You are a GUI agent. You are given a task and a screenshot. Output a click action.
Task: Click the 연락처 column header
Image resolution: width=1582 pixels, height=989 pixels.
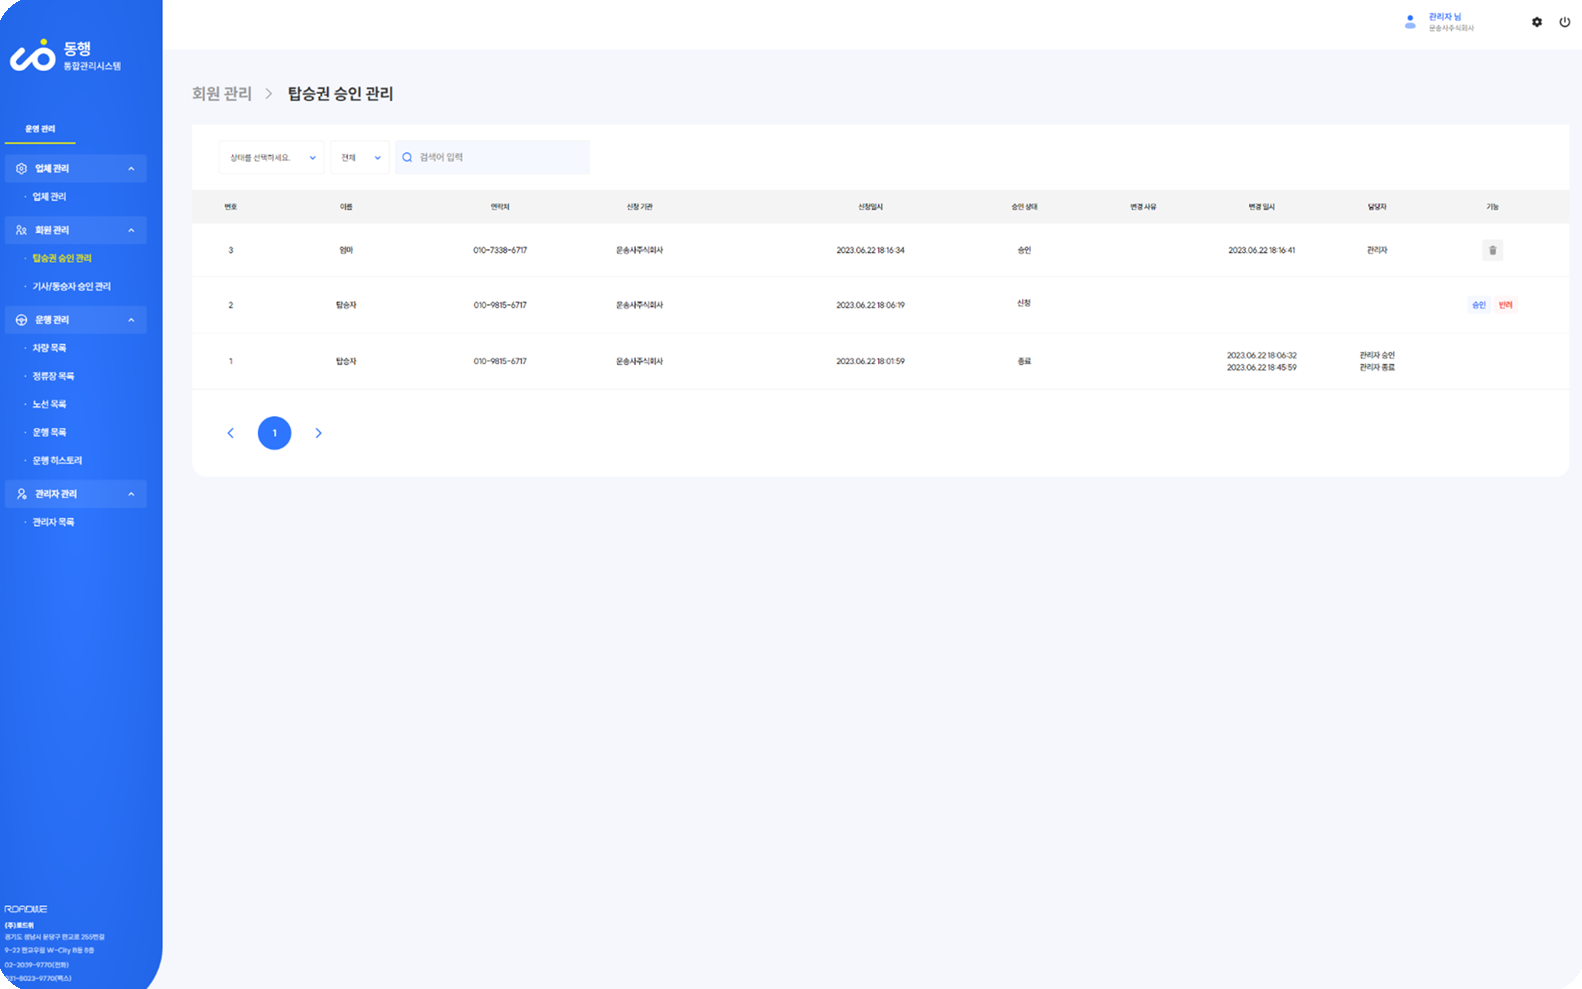pos(500,207)
